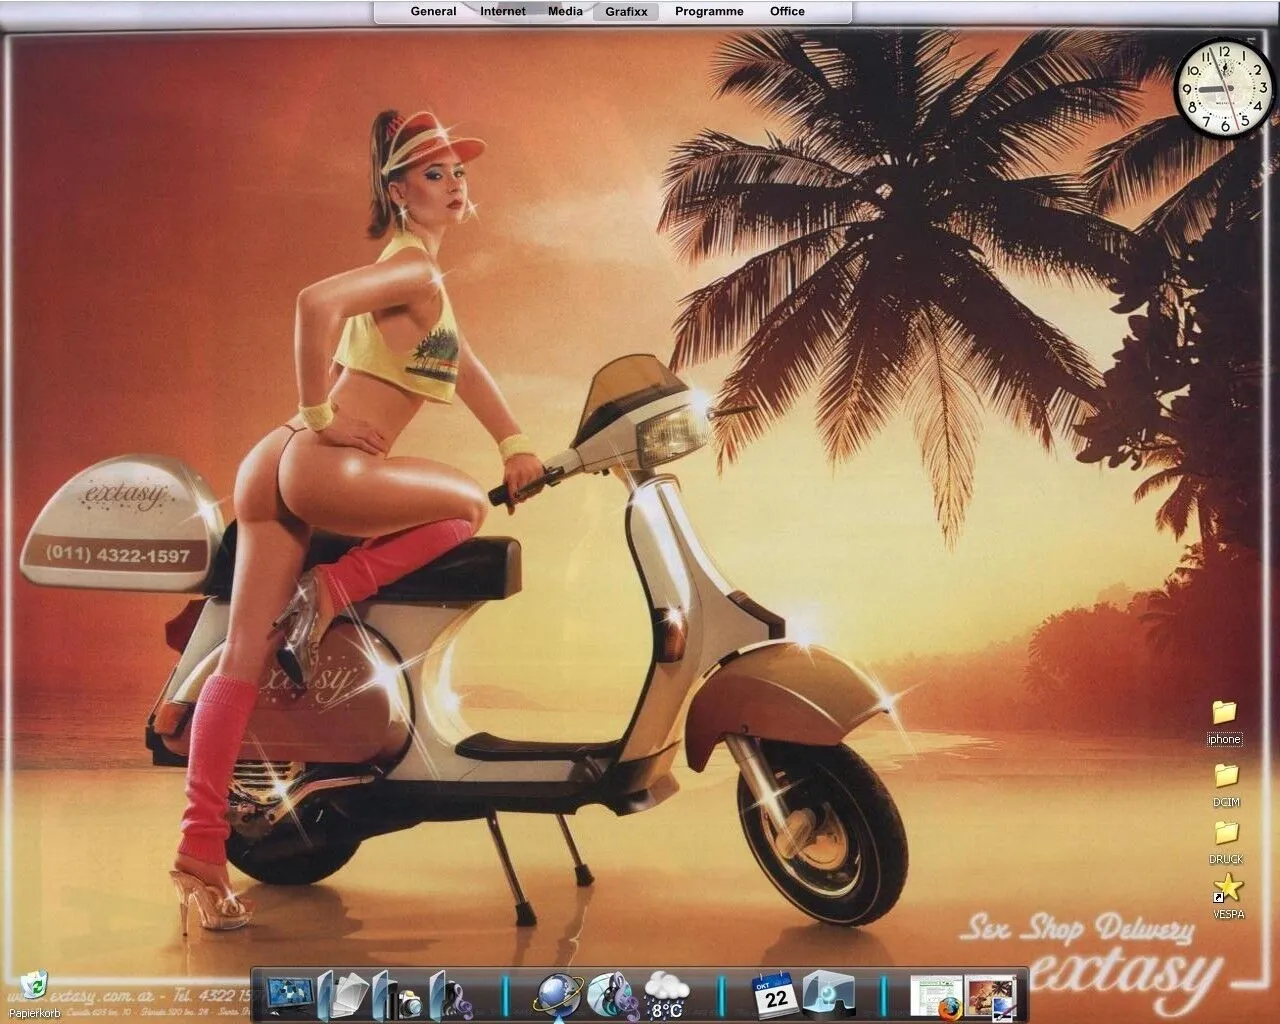Open the DRUCK folder
The height and width of the screenshot is (1024, 1280).
coord(1226,832)
